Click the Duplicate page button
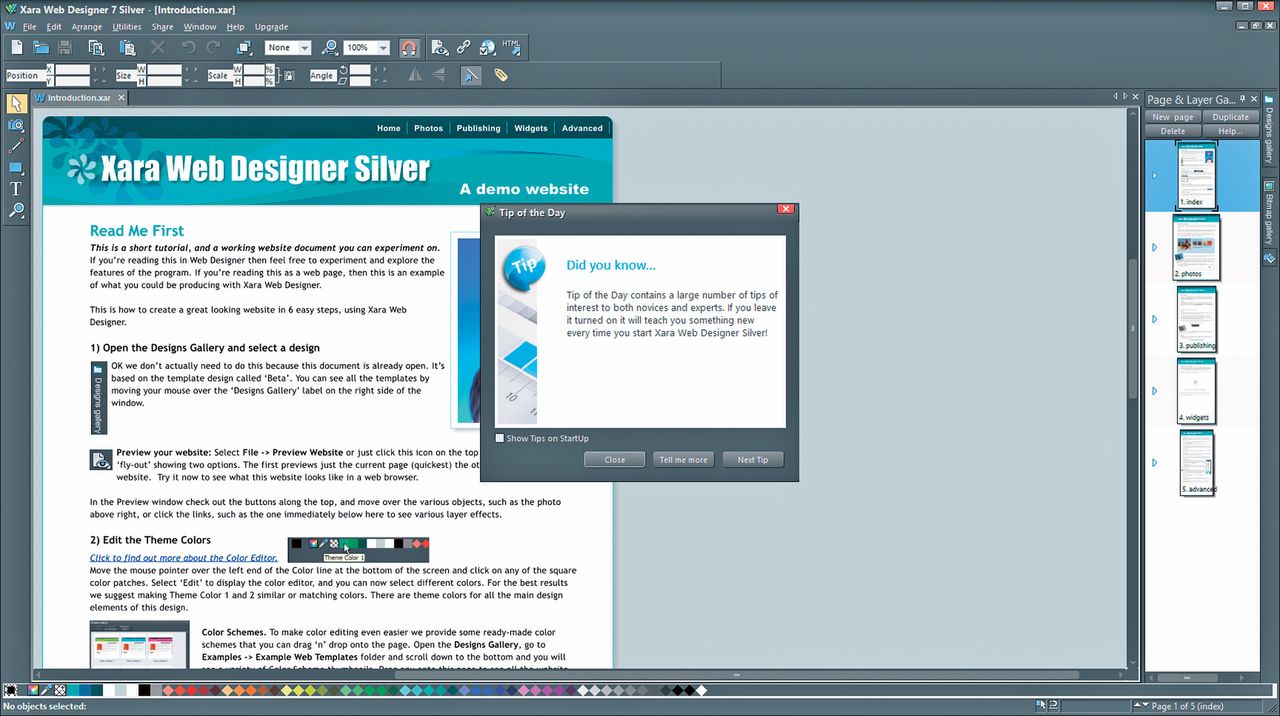Viewport: 1280px width, 716px height. click(x=1231, y=117)
